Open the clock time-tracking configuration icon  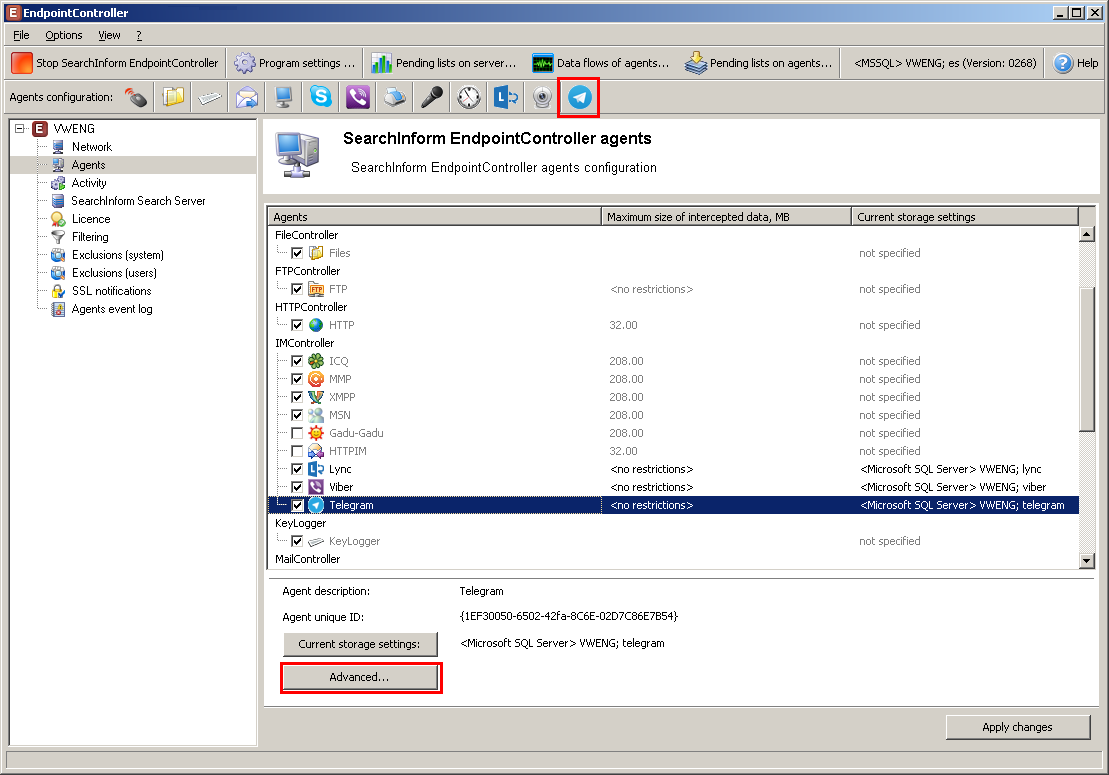pos(468,97)
